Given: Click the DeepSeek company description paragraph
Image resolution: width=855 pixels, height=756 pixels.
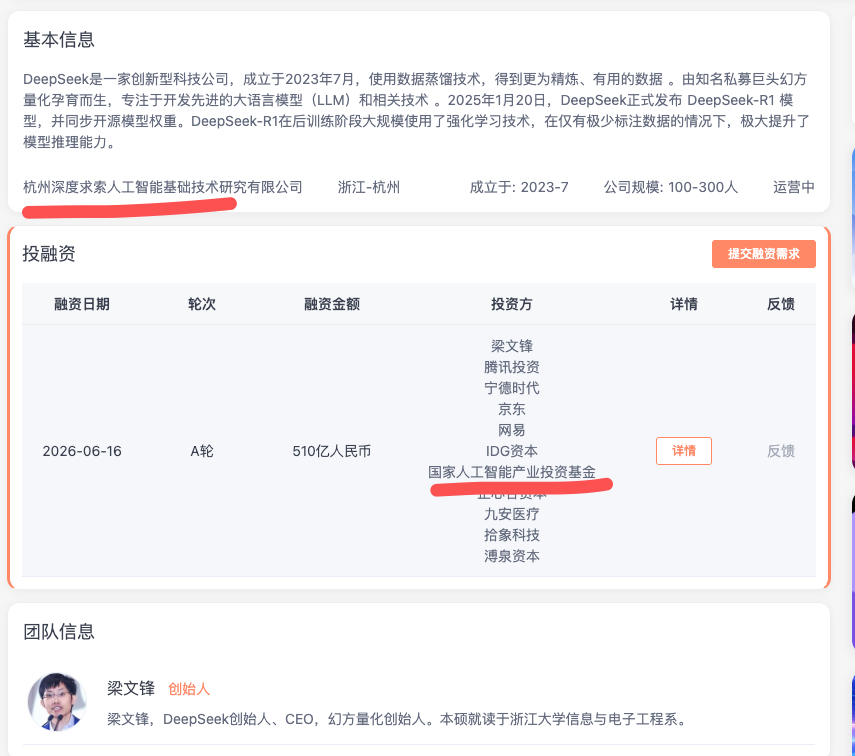Looking at the screenshot, I should coord(416,110).
